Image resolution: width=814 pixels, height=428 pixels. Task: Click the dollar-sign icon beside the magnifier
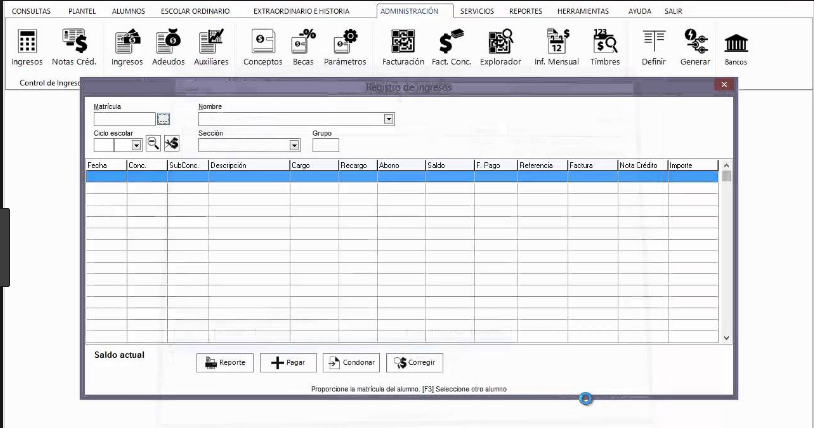pyautogui.click(x=172, y=143)
